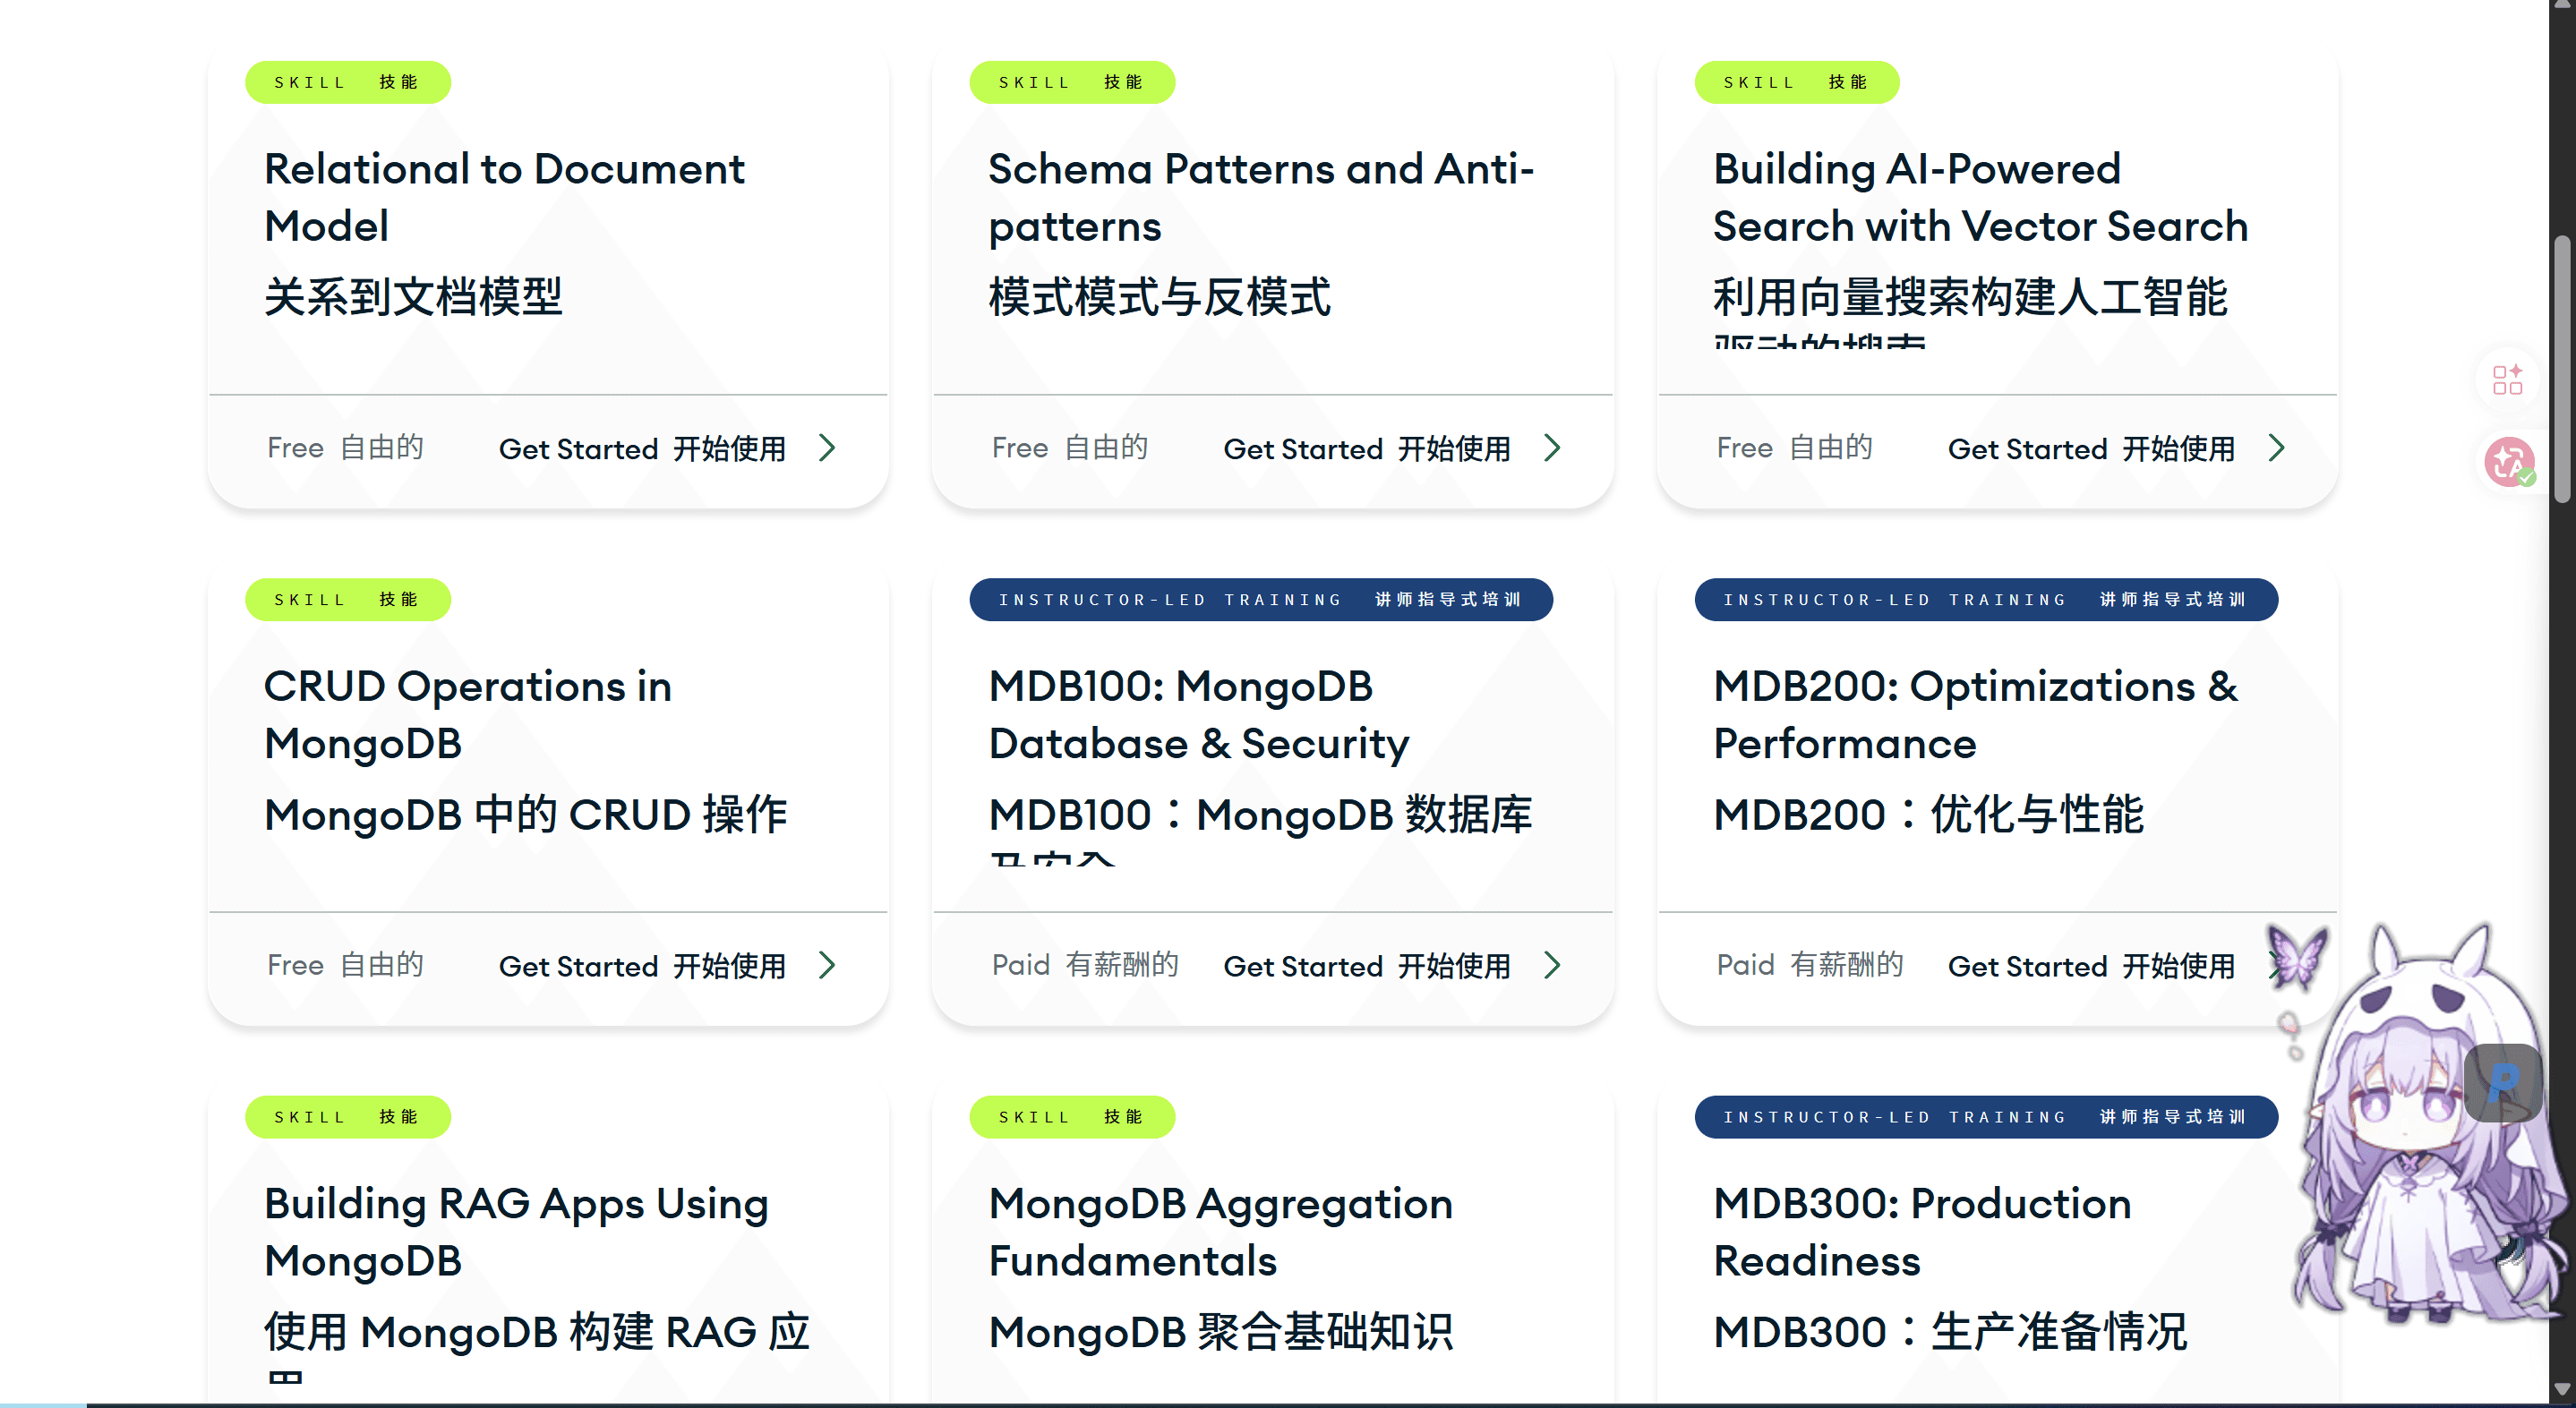Click arrow on CRUD Operations card
The height and width of the screenshot is (1408, 2576).
click(x=827, y=965)
